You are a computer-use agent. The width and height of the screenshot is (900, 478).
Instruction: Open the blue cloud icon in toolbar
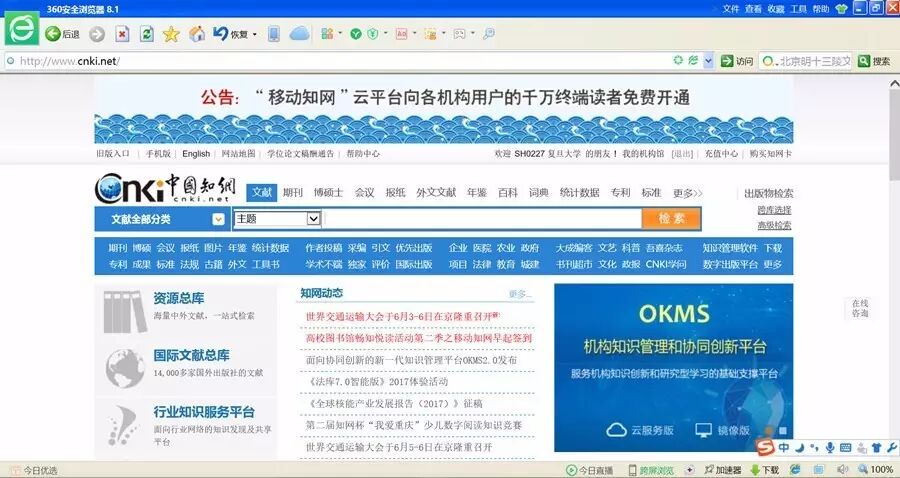tap(300, 34)
